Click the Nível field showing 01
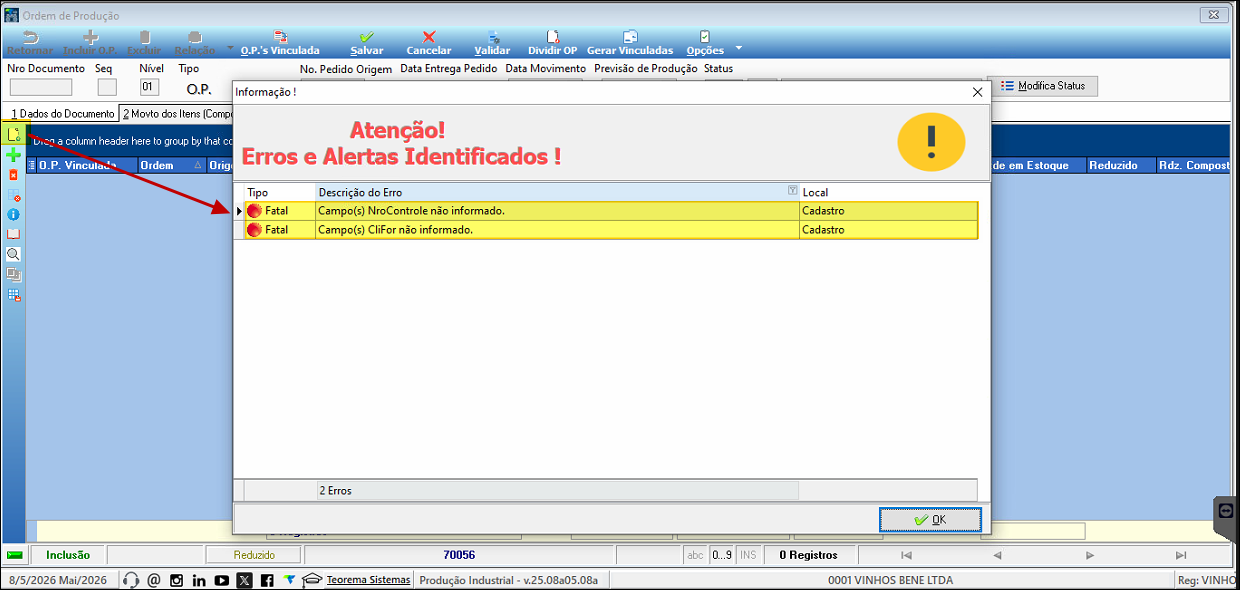The height and width of the screenshot is (590, 1240). [150, 87]
